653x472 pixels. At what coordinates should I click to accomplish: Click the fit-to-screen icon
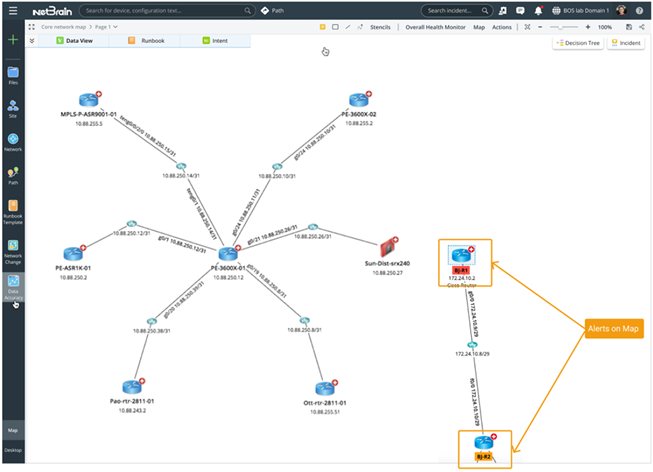coord(527,27)
